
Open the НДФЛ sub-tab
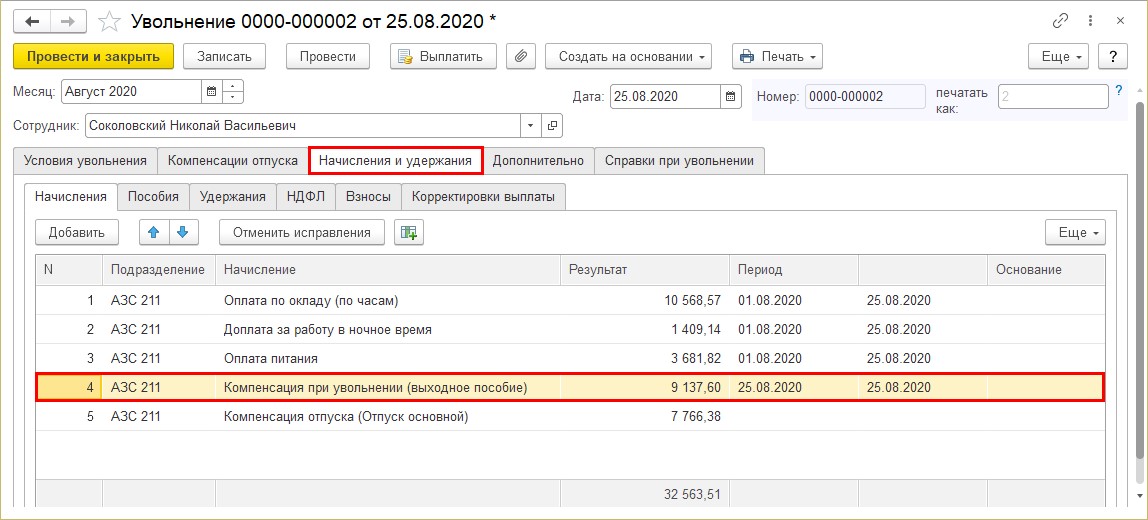click(x=305, y=196)
